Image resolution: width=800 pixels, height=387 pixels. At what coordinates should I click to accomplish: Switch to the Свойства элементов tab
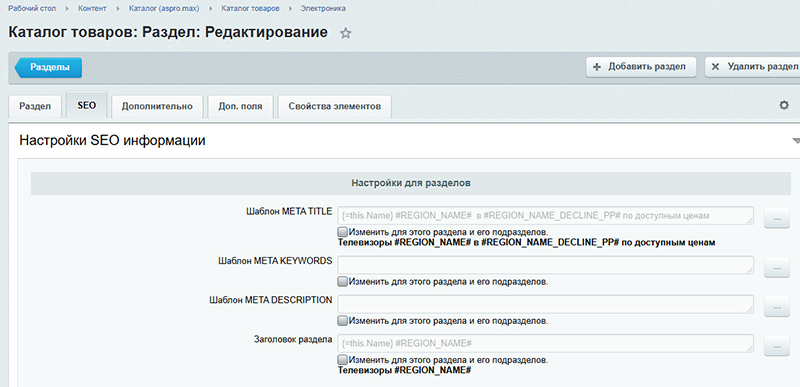point(335,107)
